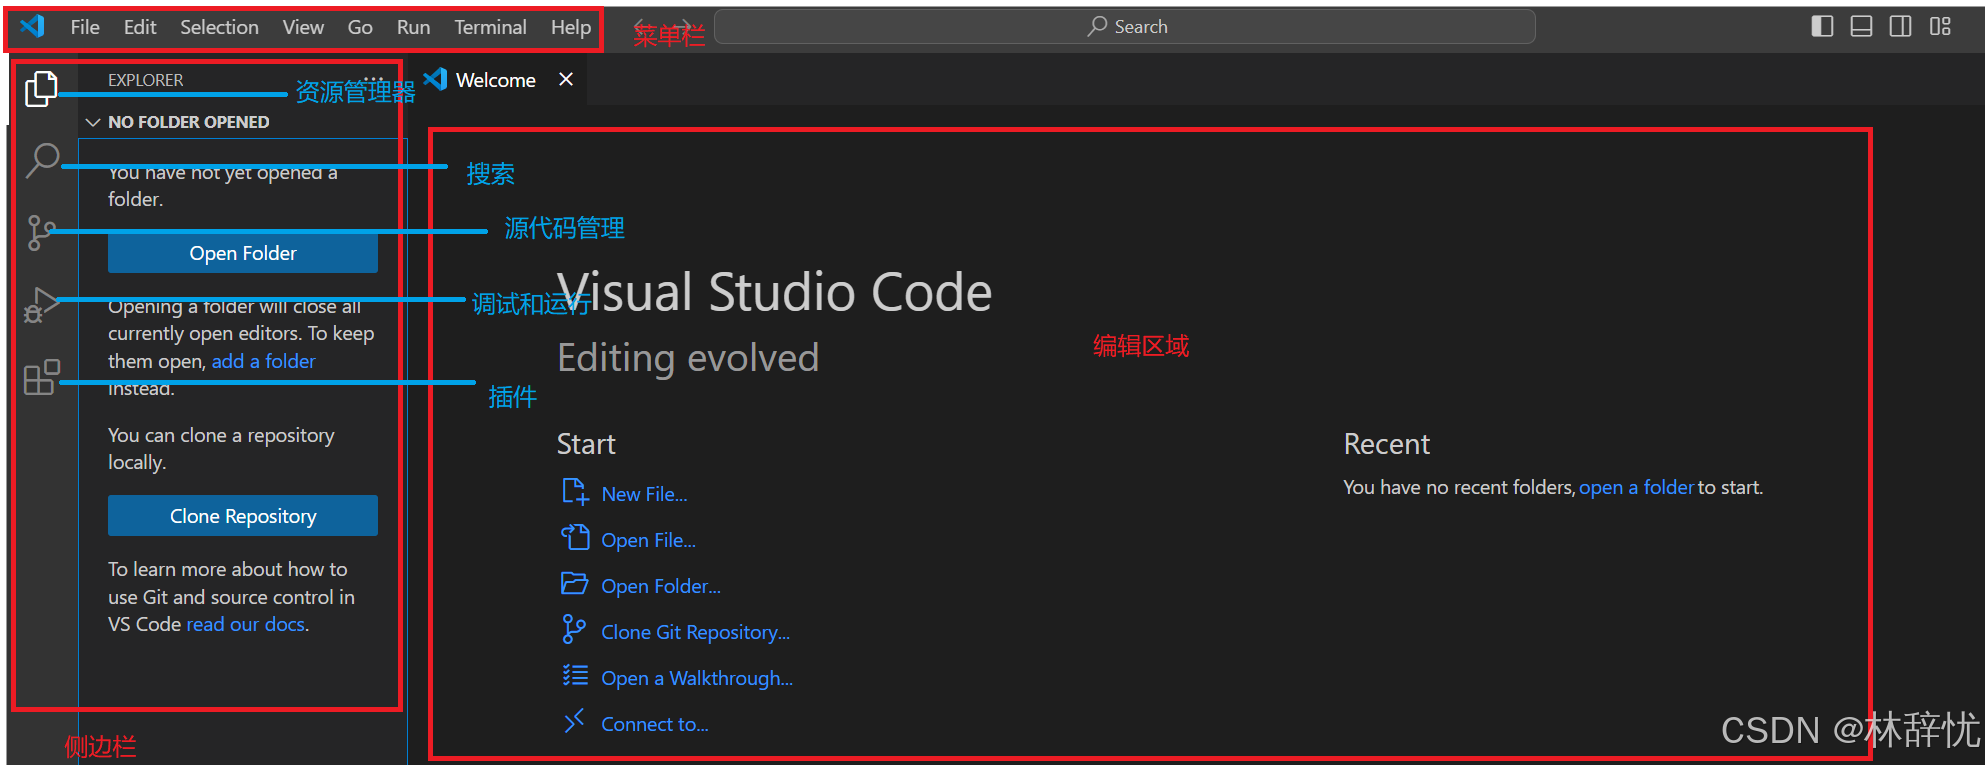The width and height of the screenshot is (1985, 765).
Task: Click the Open a Walkthrough list icon
Action: click(575, 676)
